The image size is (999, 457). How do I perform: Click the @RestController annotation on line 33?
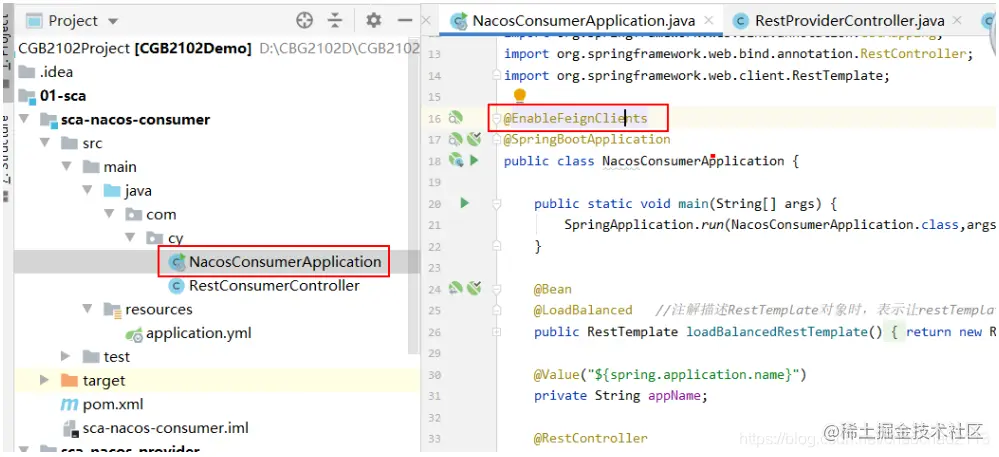[591, 438]
